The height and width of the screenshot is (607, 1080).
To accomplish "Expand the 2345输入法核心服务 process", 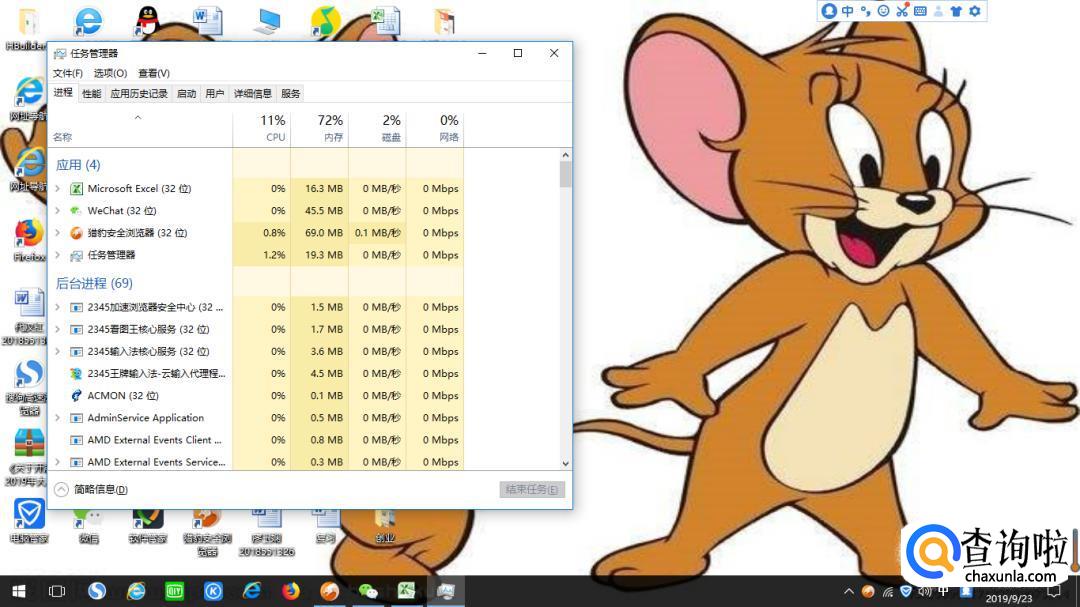I will pos(58,351).
